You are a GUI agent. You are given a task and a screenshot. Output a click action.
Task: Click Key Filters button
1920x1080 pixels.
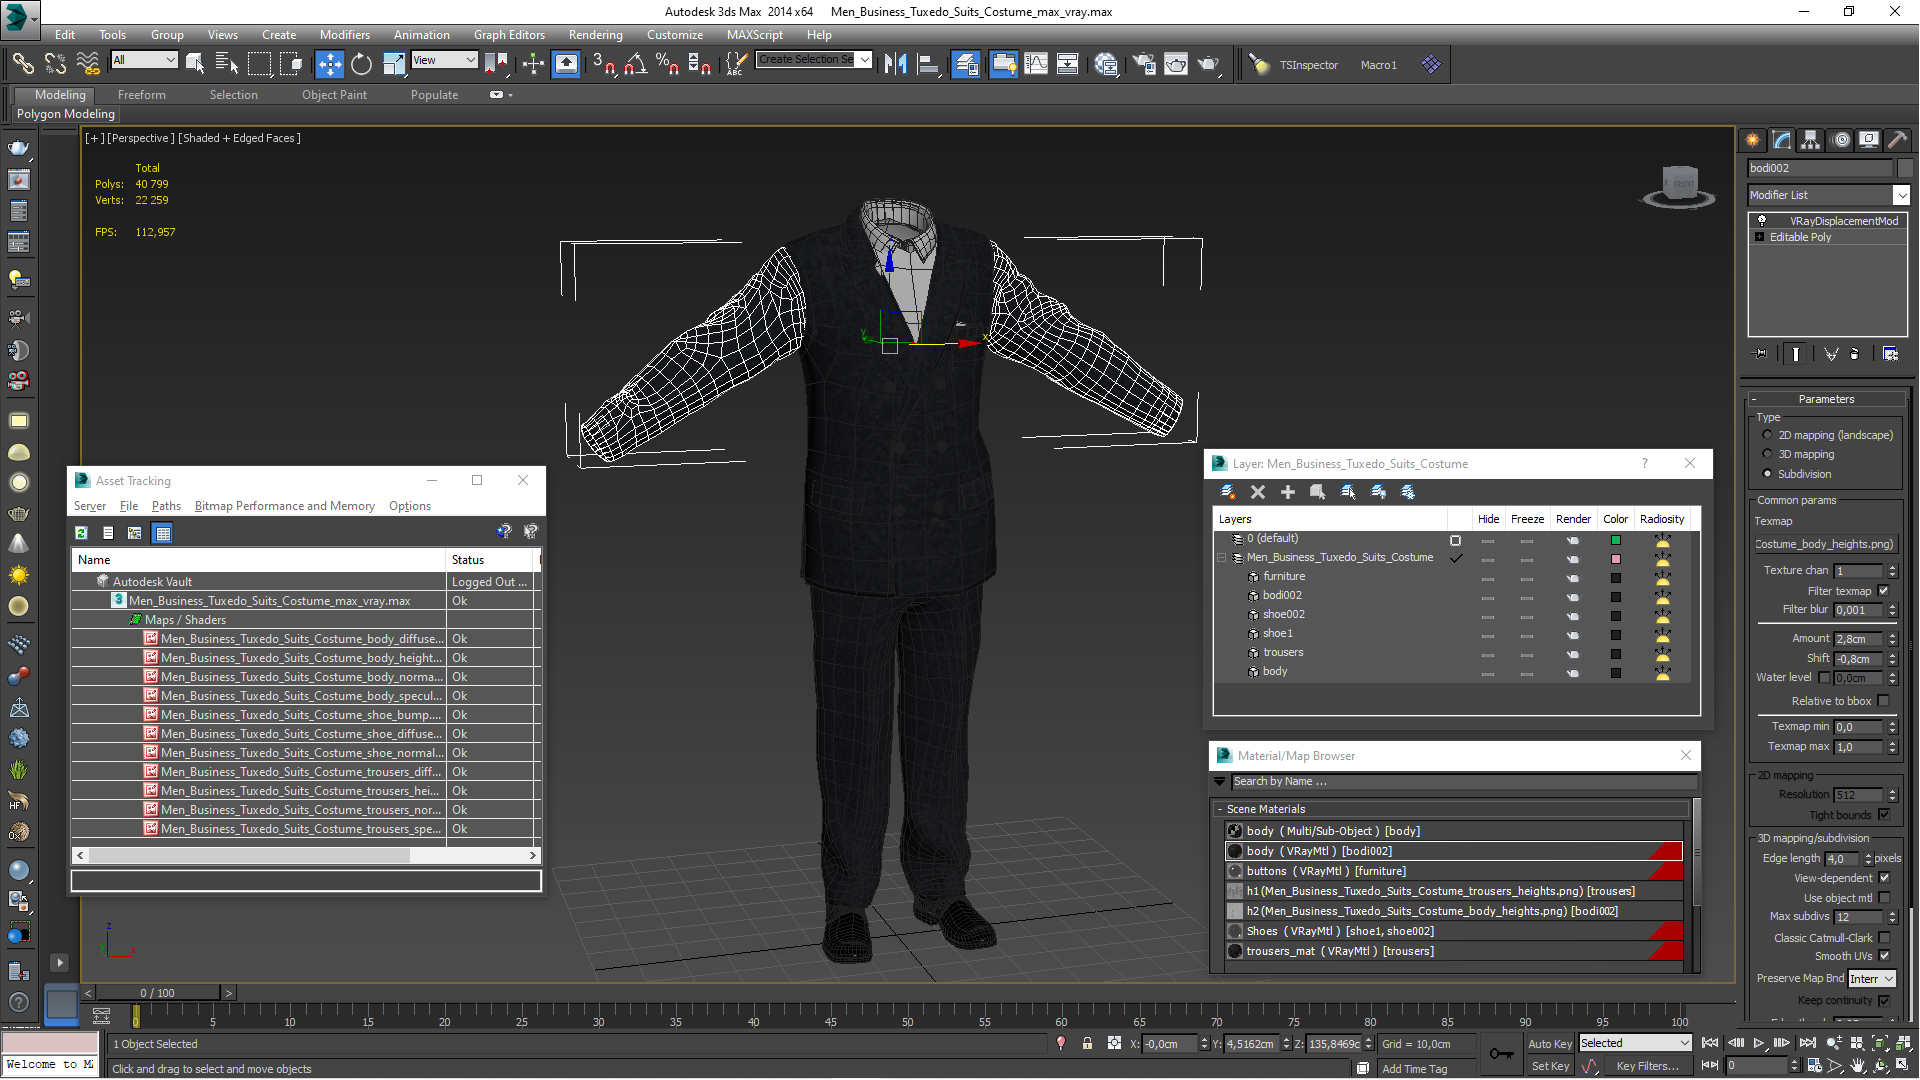point(1647,1066)
